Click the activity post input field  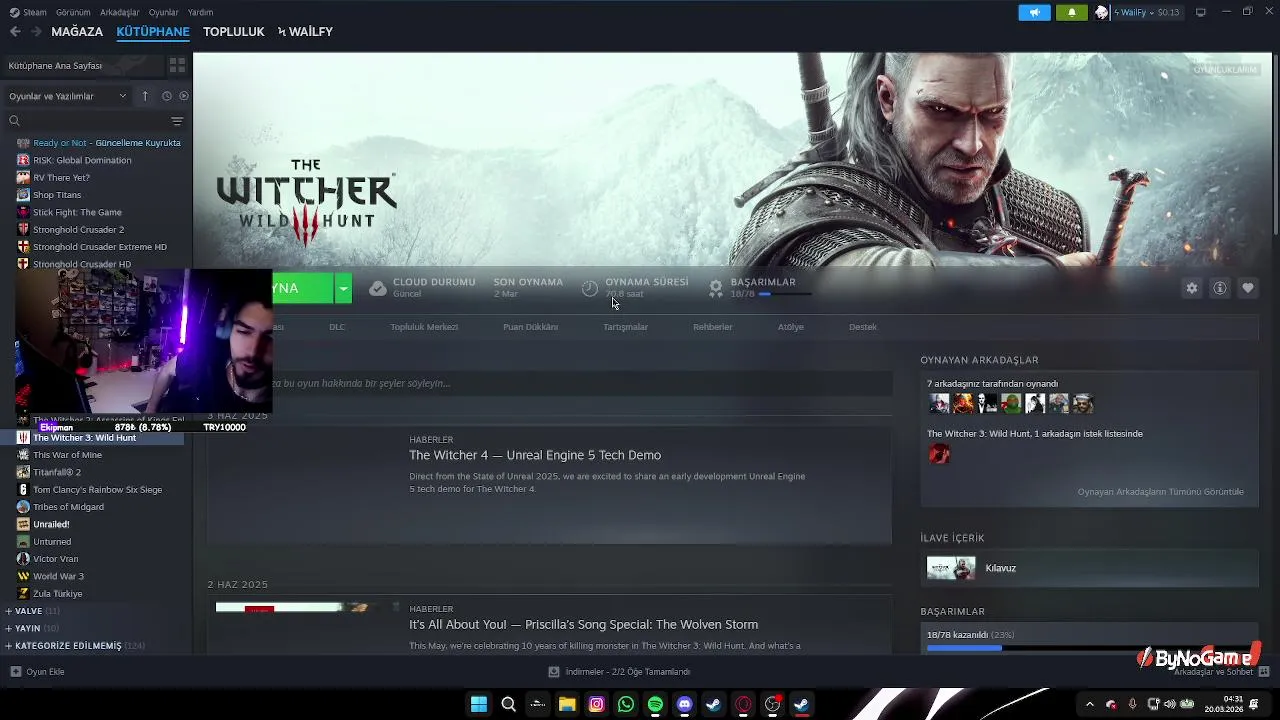[x=580, y=383]
